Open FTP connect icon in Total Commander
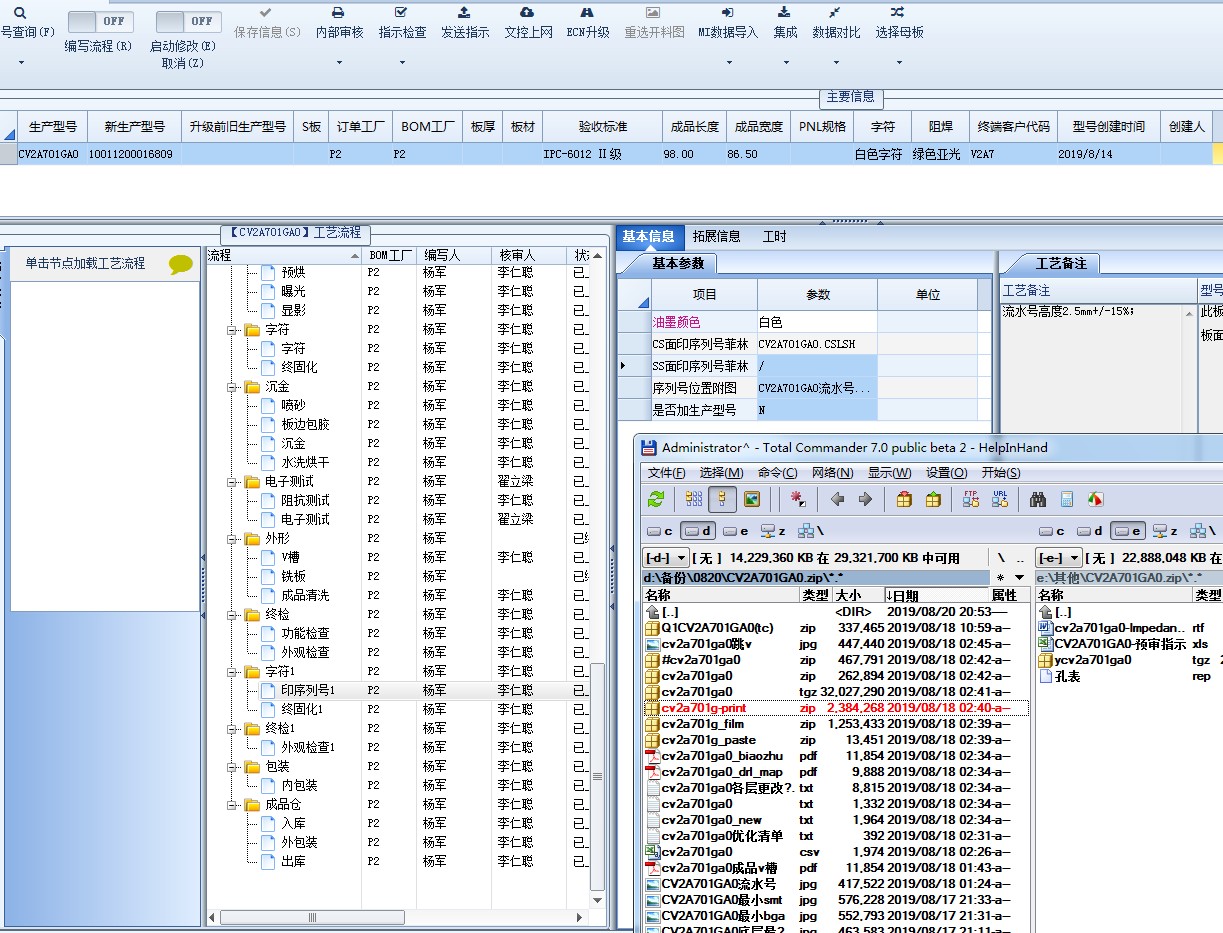The height and width of the screenshot is (933, 1223). (971, 499)
